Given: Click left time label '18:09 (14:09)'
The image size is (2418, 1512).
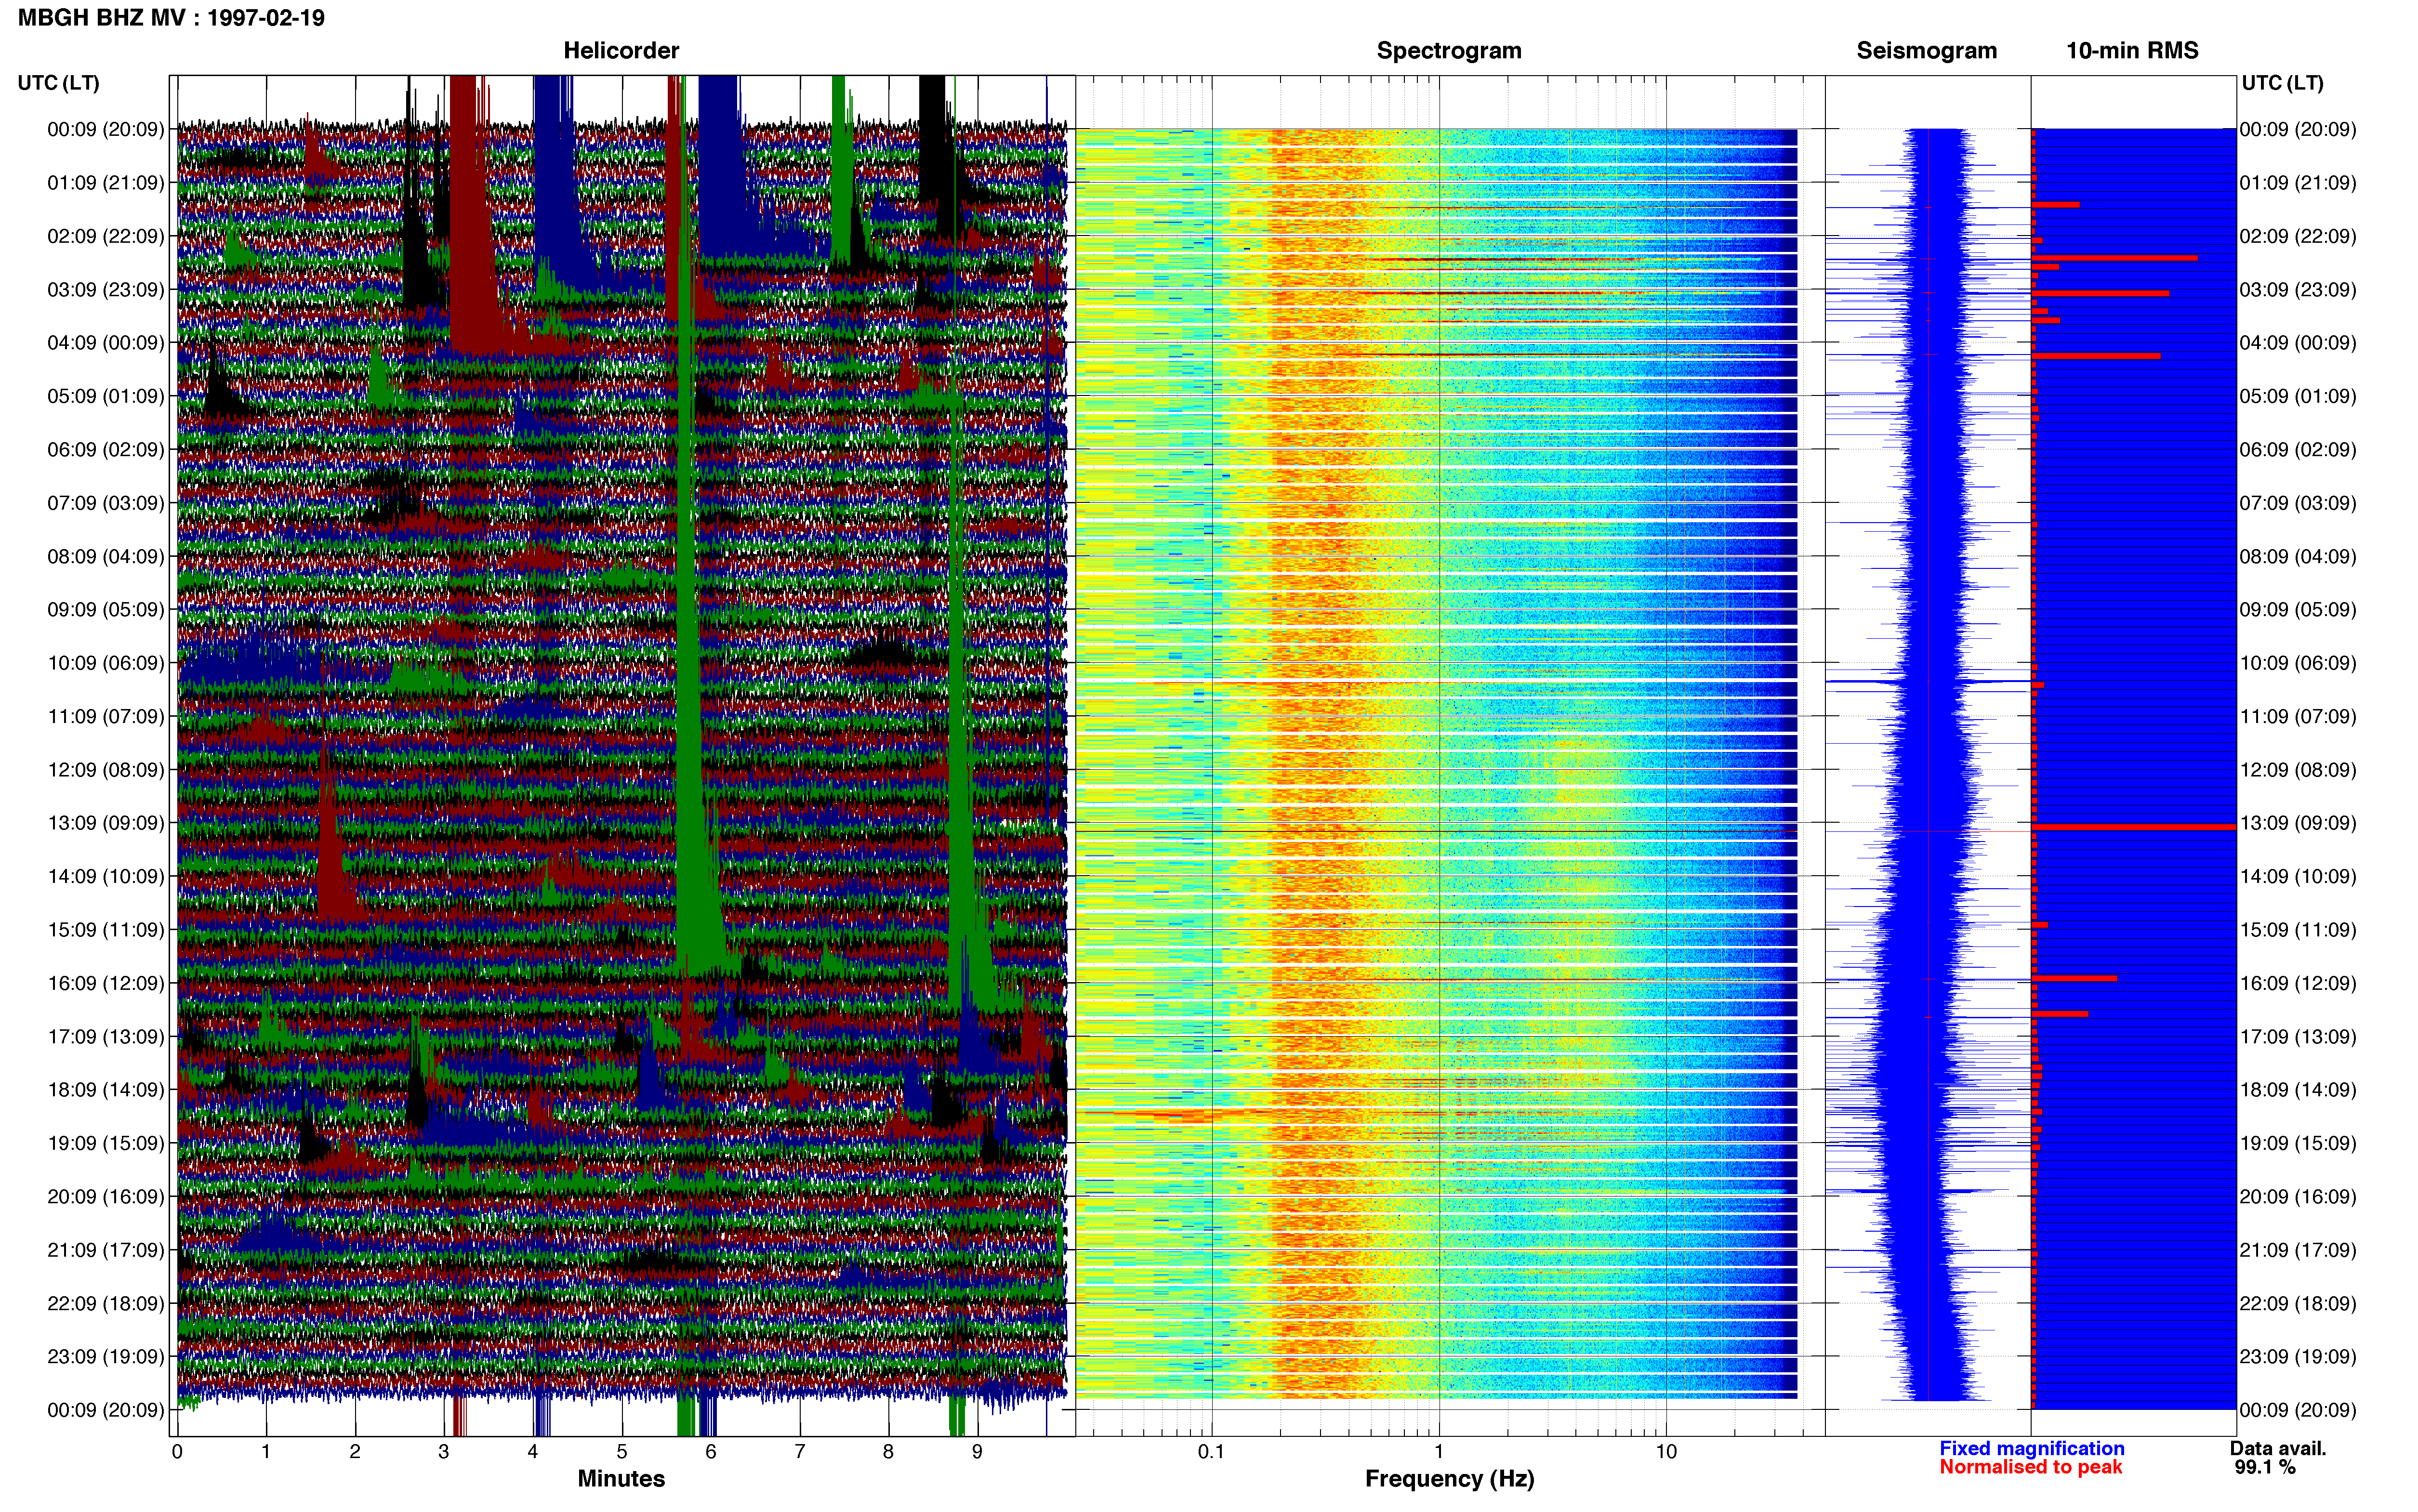Looking at the screenshot, I should tap(106, 1090).
